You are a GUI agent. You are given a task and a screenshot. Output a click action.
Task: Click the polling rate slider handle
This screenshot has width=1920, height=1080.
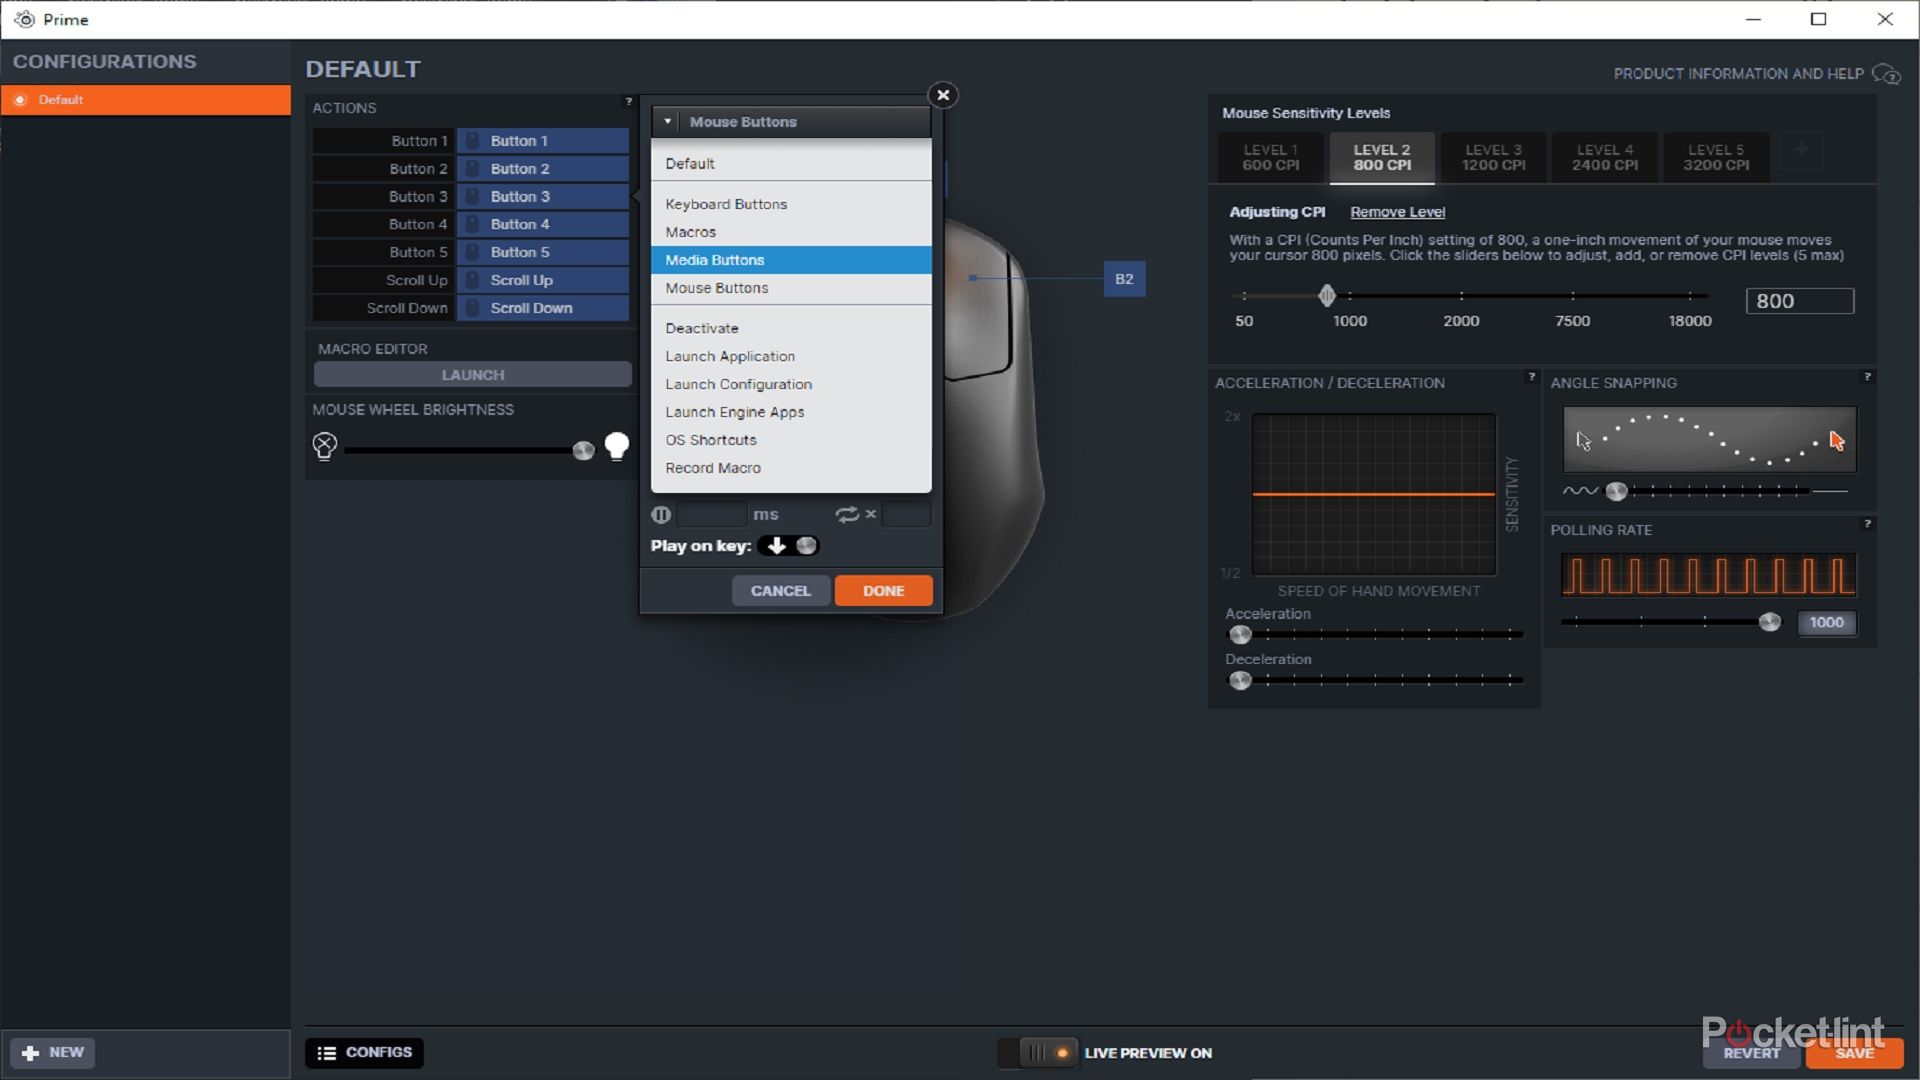pos(1770,622)
